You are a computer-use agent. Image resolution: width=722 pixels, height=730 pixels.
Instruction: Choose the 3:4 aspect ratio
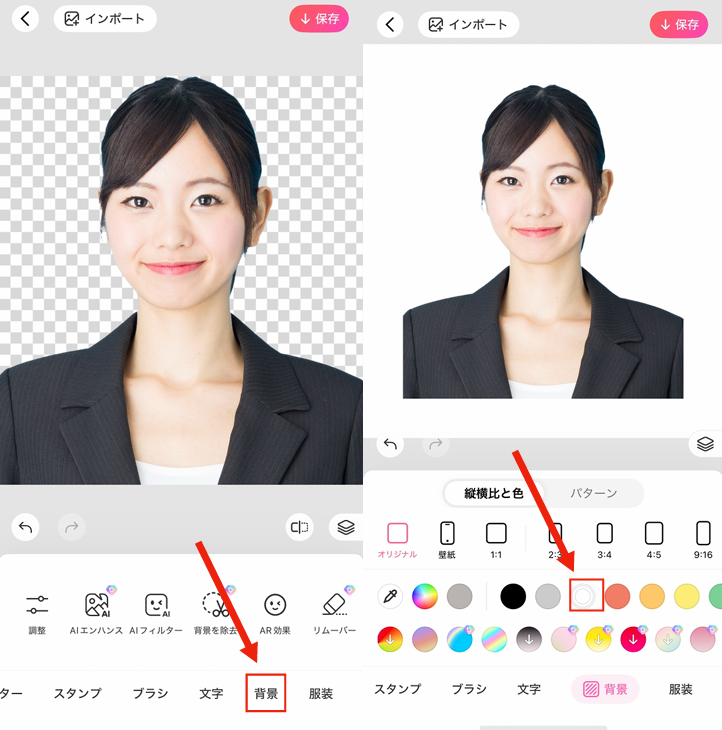pyautogui.click(x=604, y=540)
